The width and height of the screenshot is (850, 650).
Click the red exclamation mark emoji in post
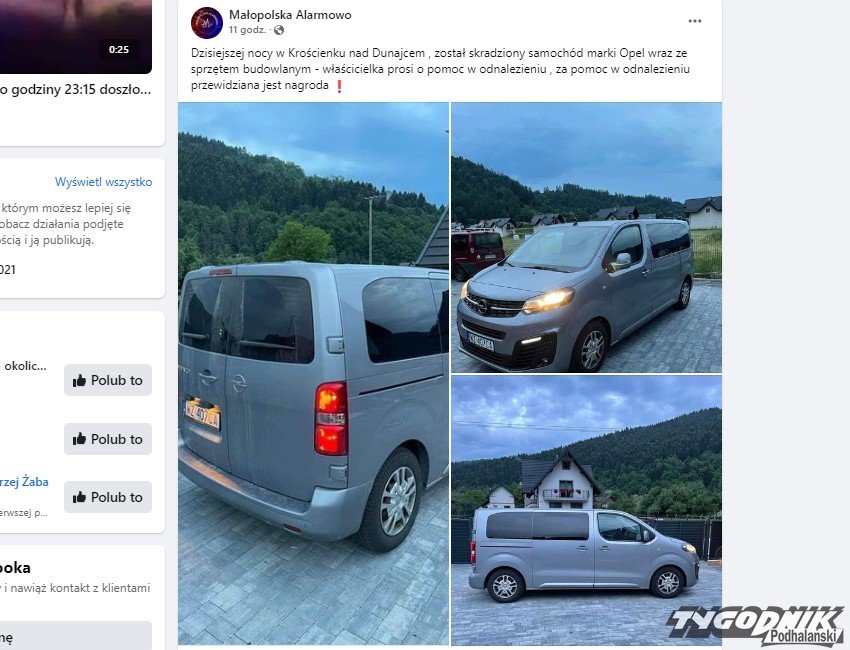339,86
